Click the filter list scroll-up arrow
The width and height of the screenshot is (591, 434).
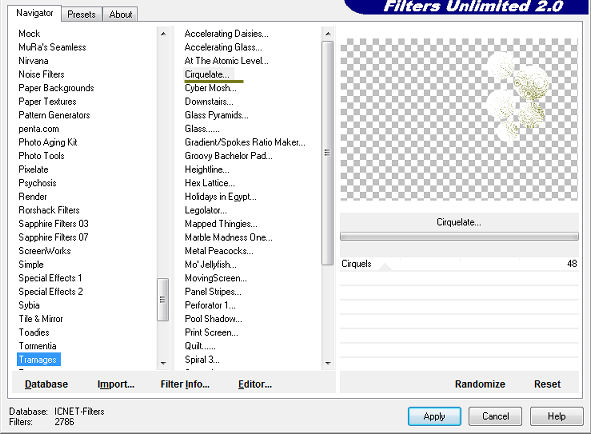coord(328,34)
